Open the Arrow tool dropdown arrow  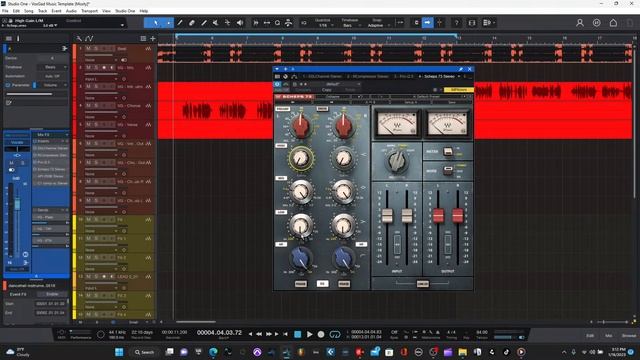(169, 23)
